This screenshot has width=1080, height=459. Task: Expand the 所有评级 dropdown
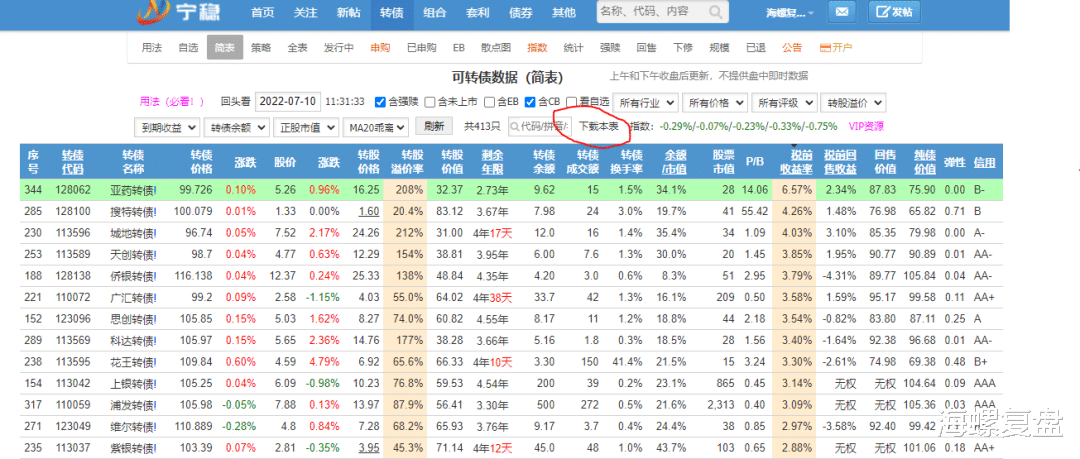click(x=785, y=103)
